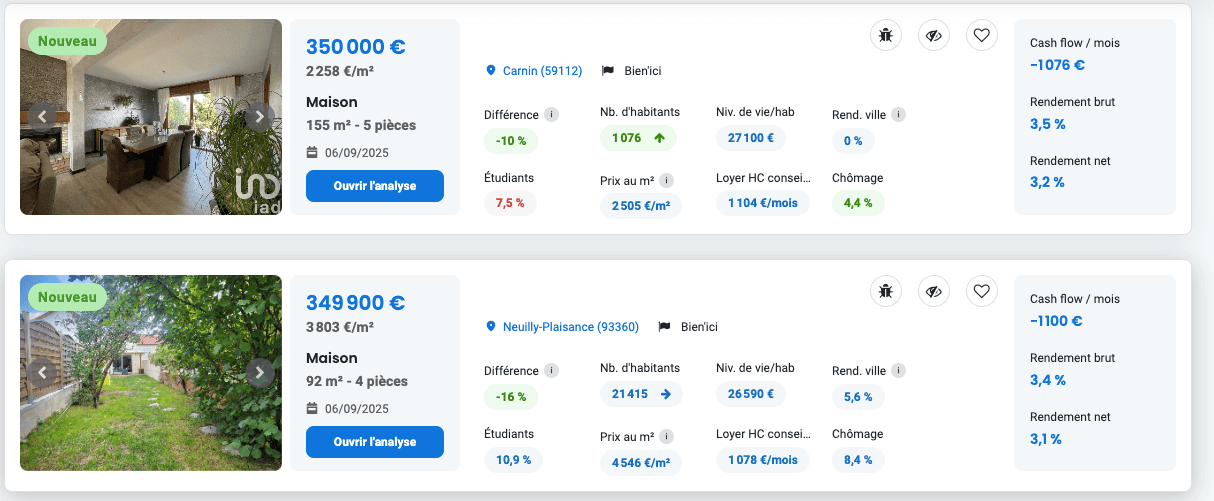The image size is (1214, 501).
Task: Go to previous photo of garden listing
Action: [x=42, y=373]
